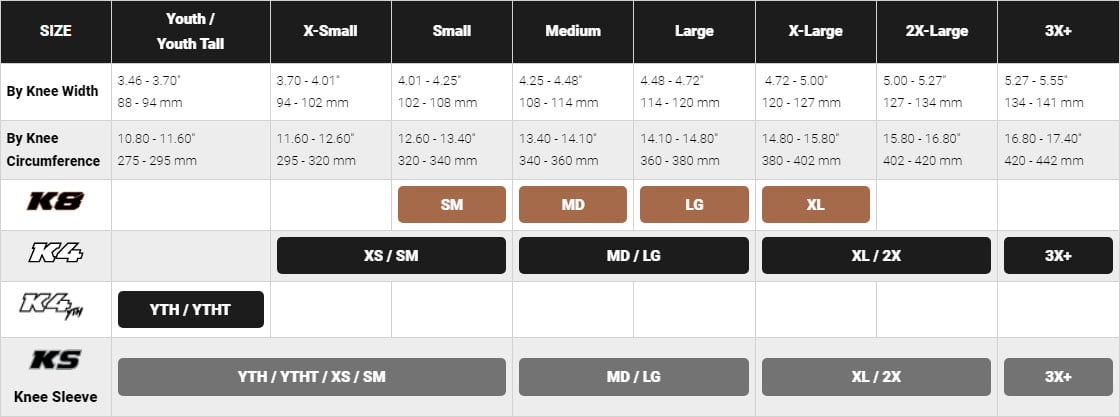Select the K4 3X+ size
Image resolution: width=1120 pixels, height=417 pixels.
coord(1058,255)
